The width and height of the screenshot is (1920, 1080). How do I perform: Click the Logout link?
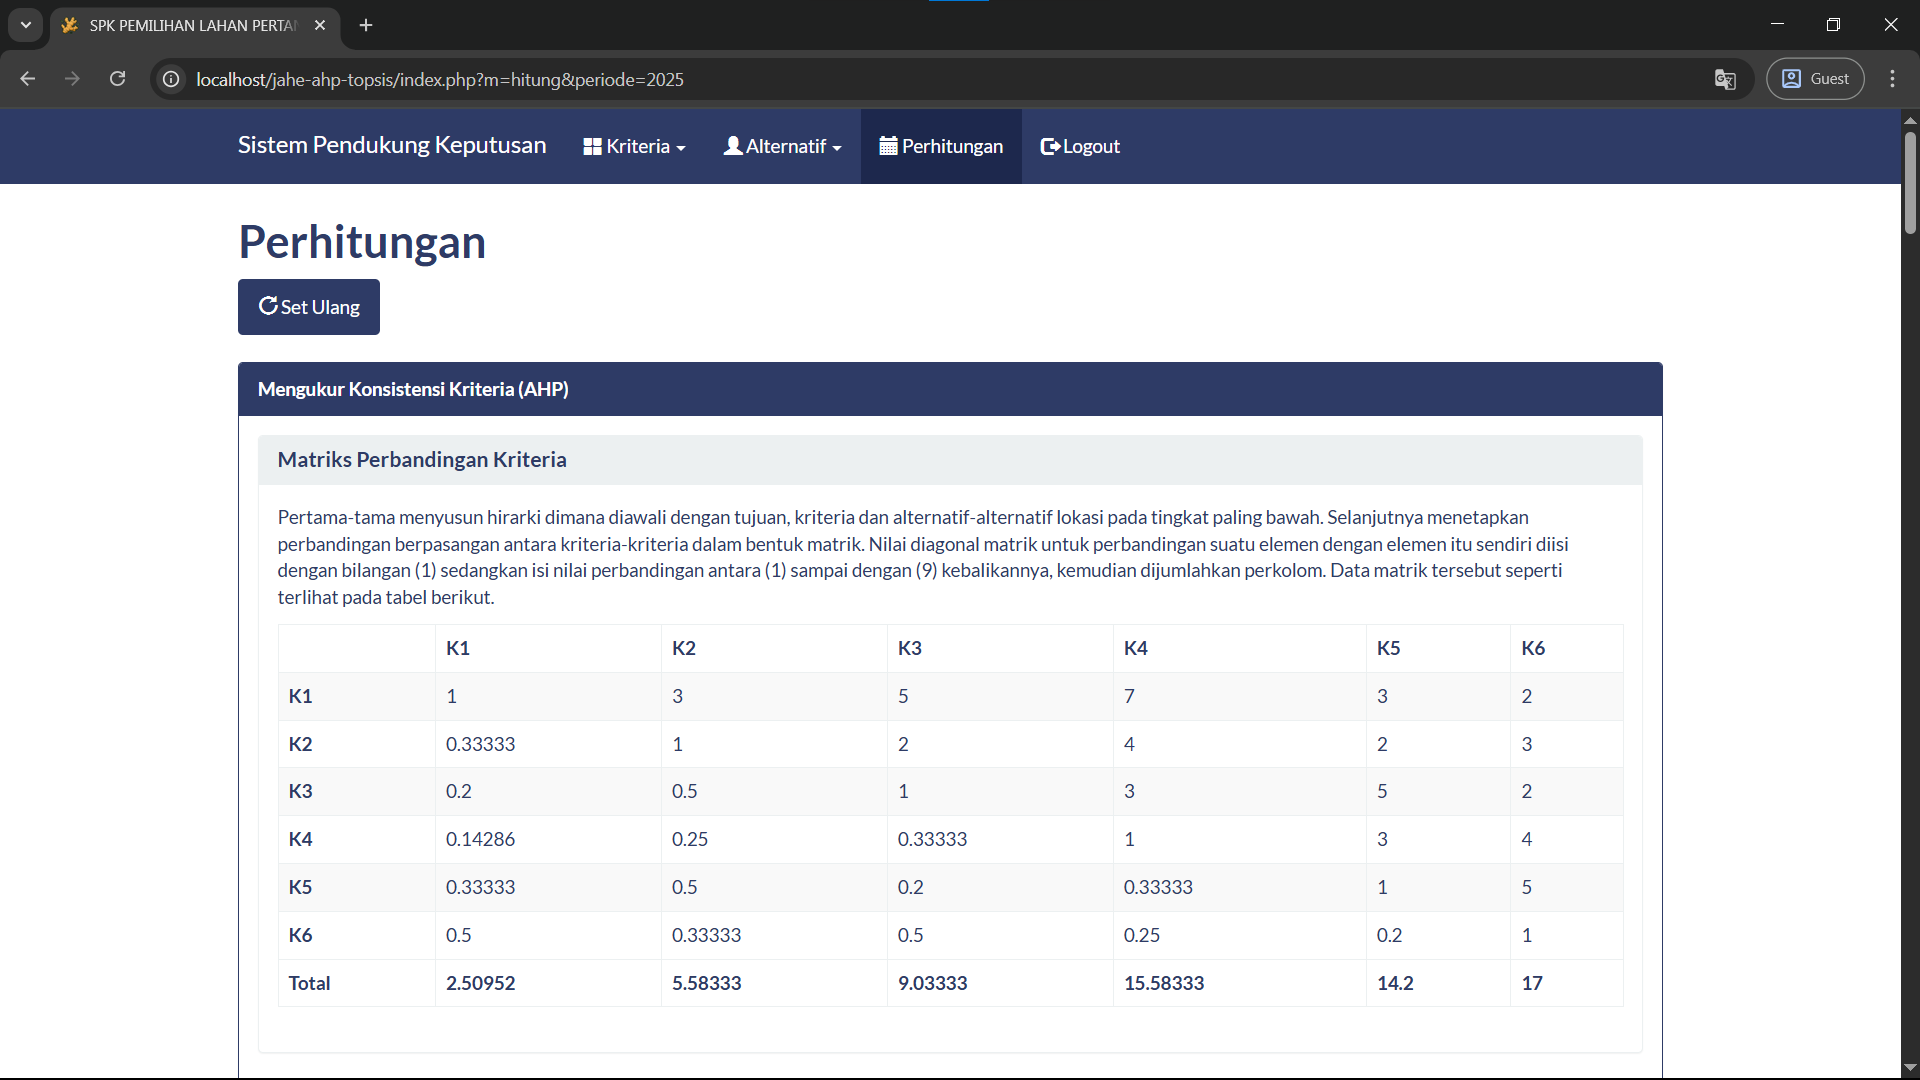click(x=1080, y=146)
